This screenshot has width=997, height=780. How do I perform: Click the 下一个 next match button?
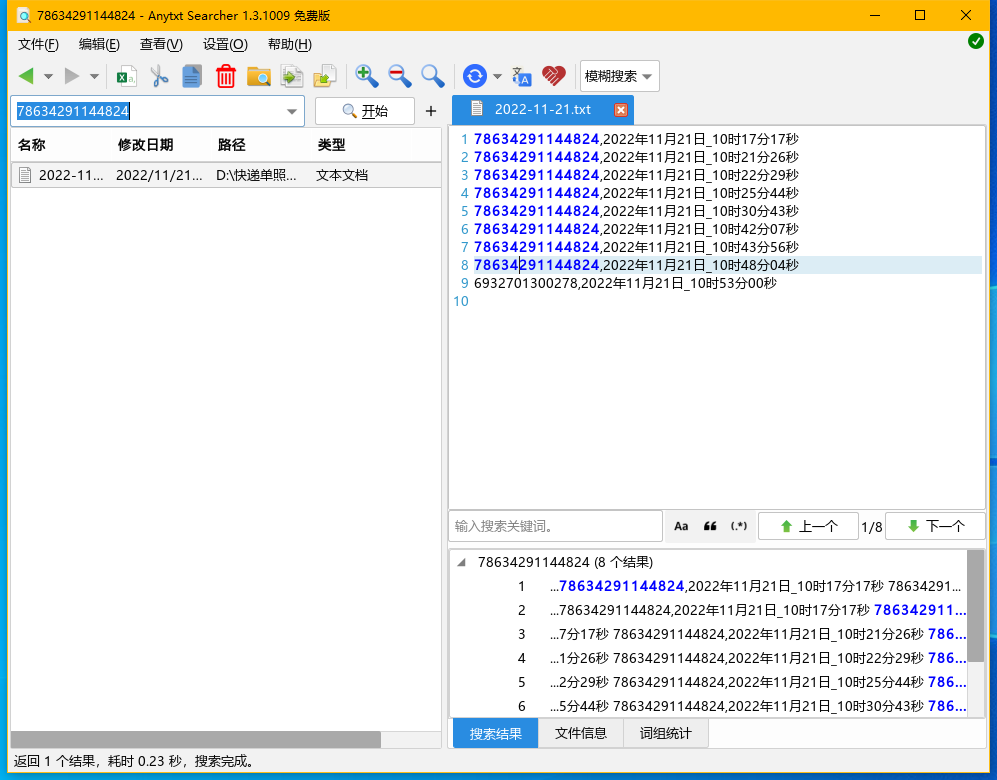(x=935, y=526)
